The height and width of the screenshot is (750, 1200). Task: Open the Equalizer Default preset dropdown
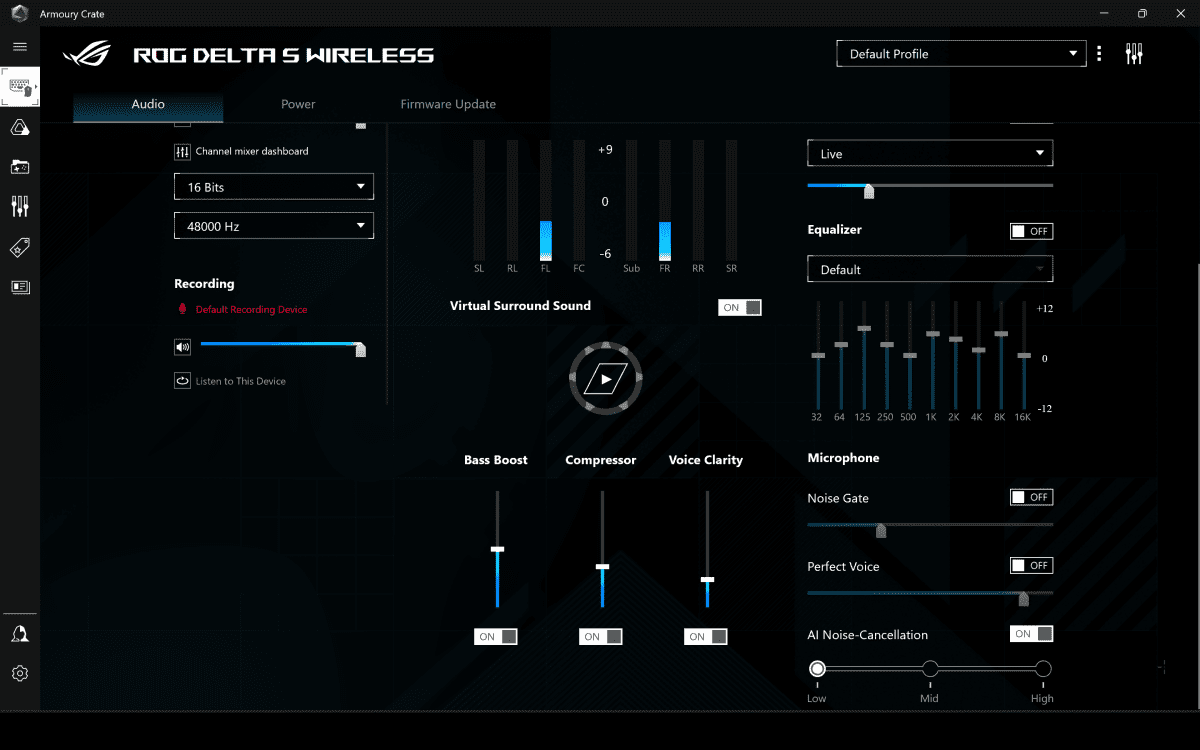(x=930, y=269)
